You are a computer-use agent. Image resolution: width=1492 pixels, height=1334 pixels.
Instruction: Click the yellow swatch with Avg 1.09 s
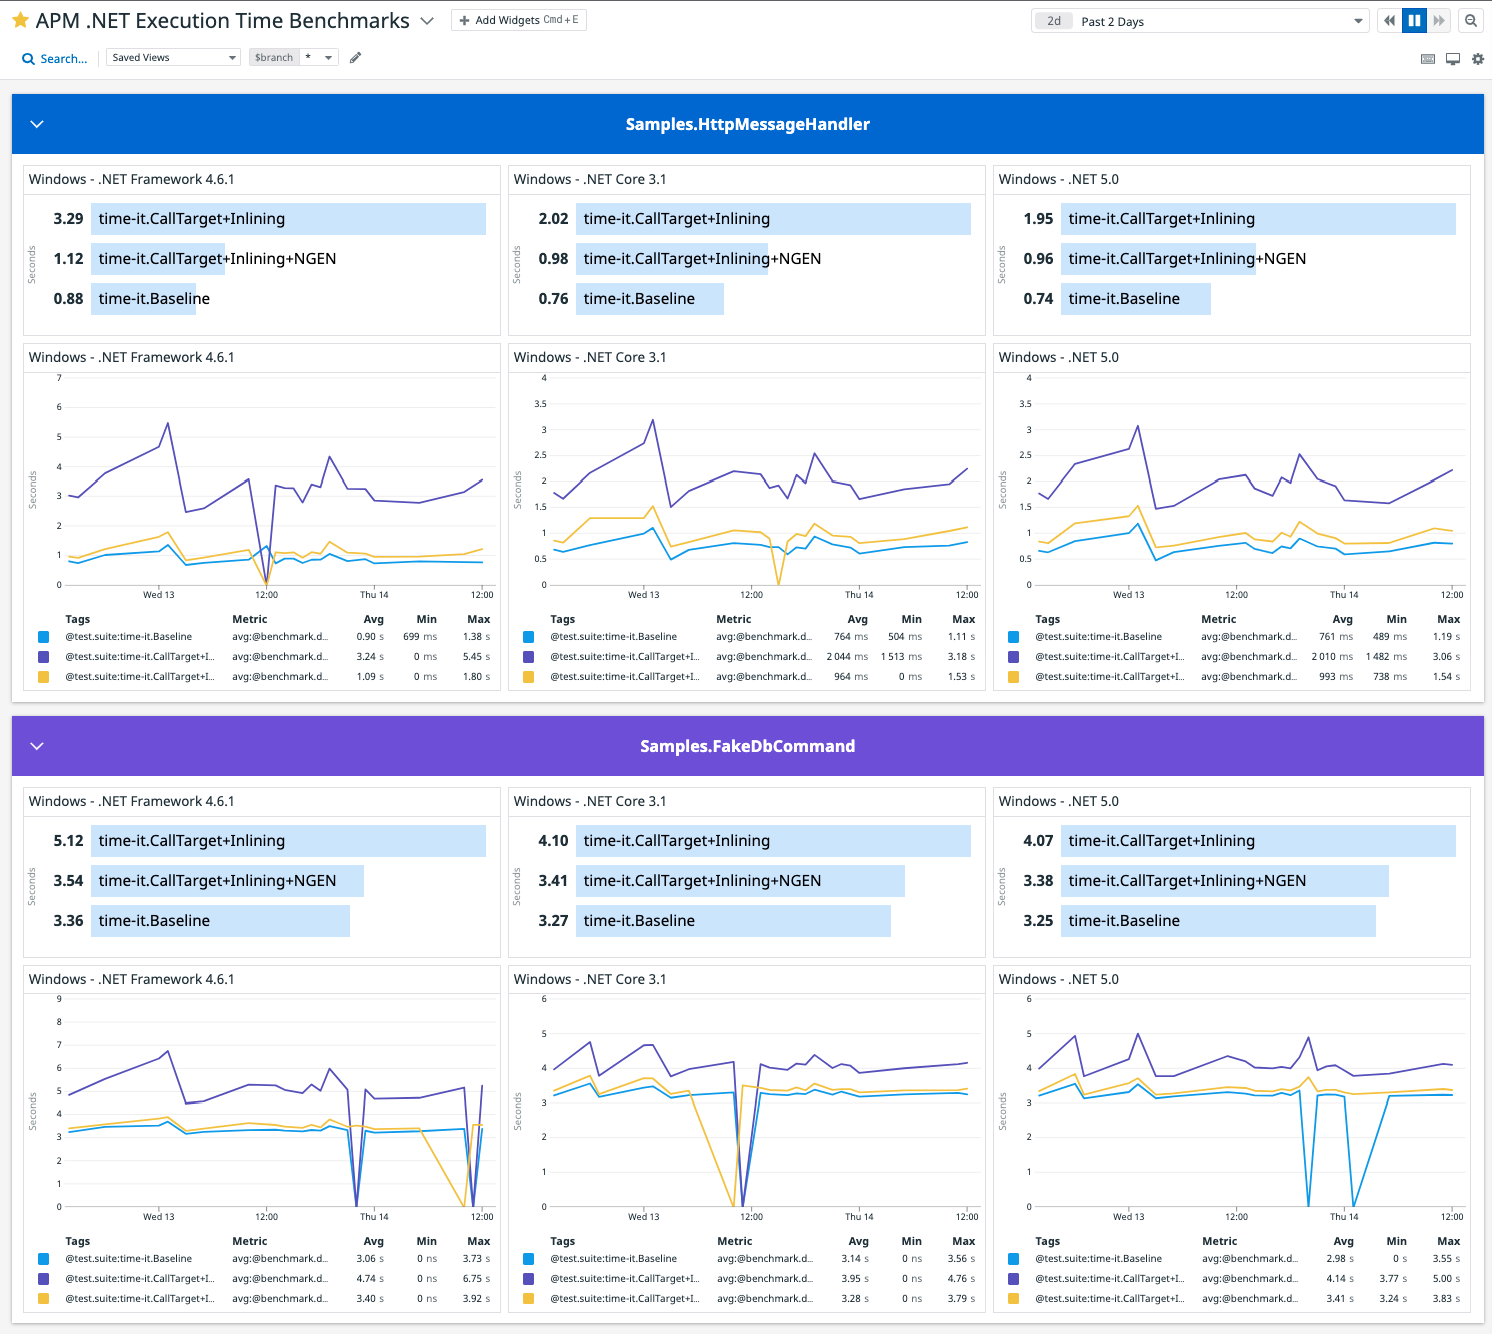[x=43, y=677]
